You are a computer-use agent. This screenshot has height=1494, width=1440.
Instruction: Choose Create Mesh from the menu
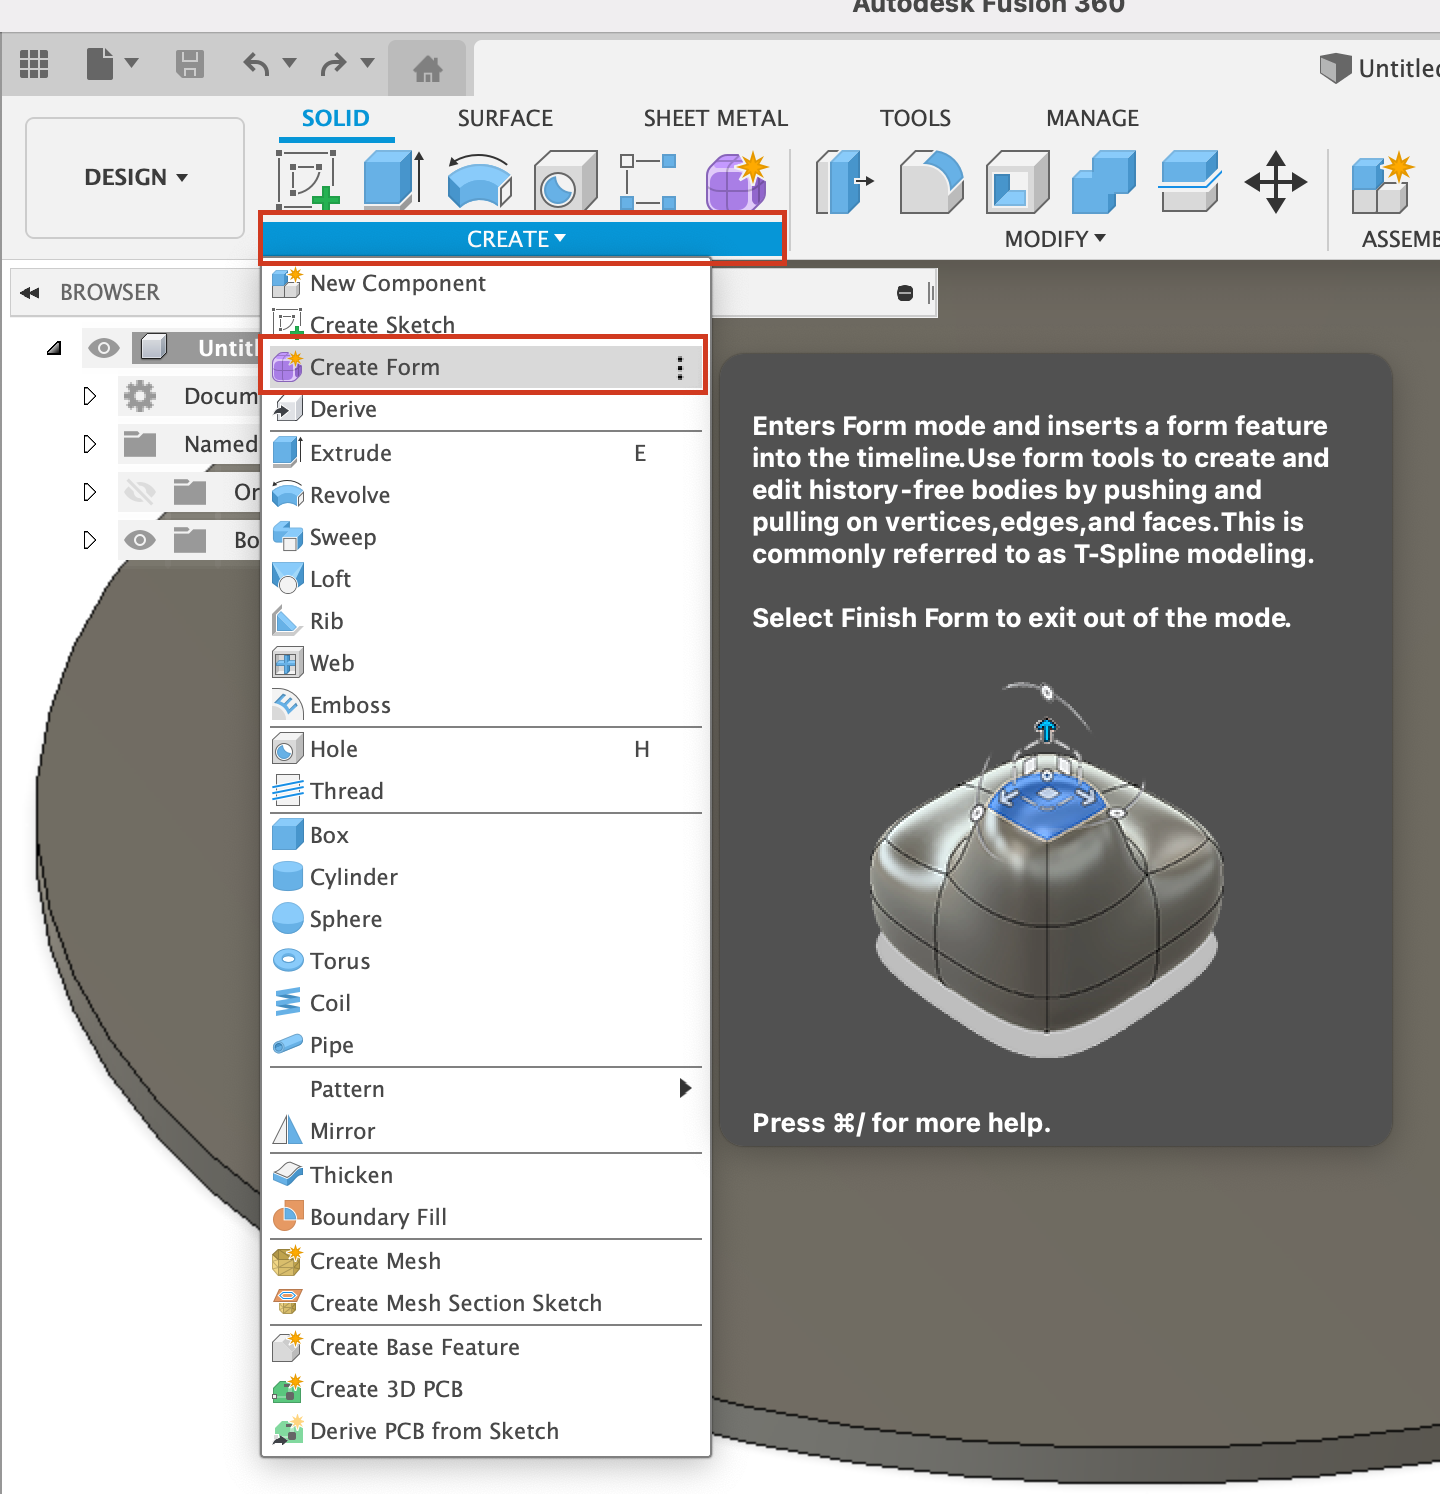(x=375, y=1261)
